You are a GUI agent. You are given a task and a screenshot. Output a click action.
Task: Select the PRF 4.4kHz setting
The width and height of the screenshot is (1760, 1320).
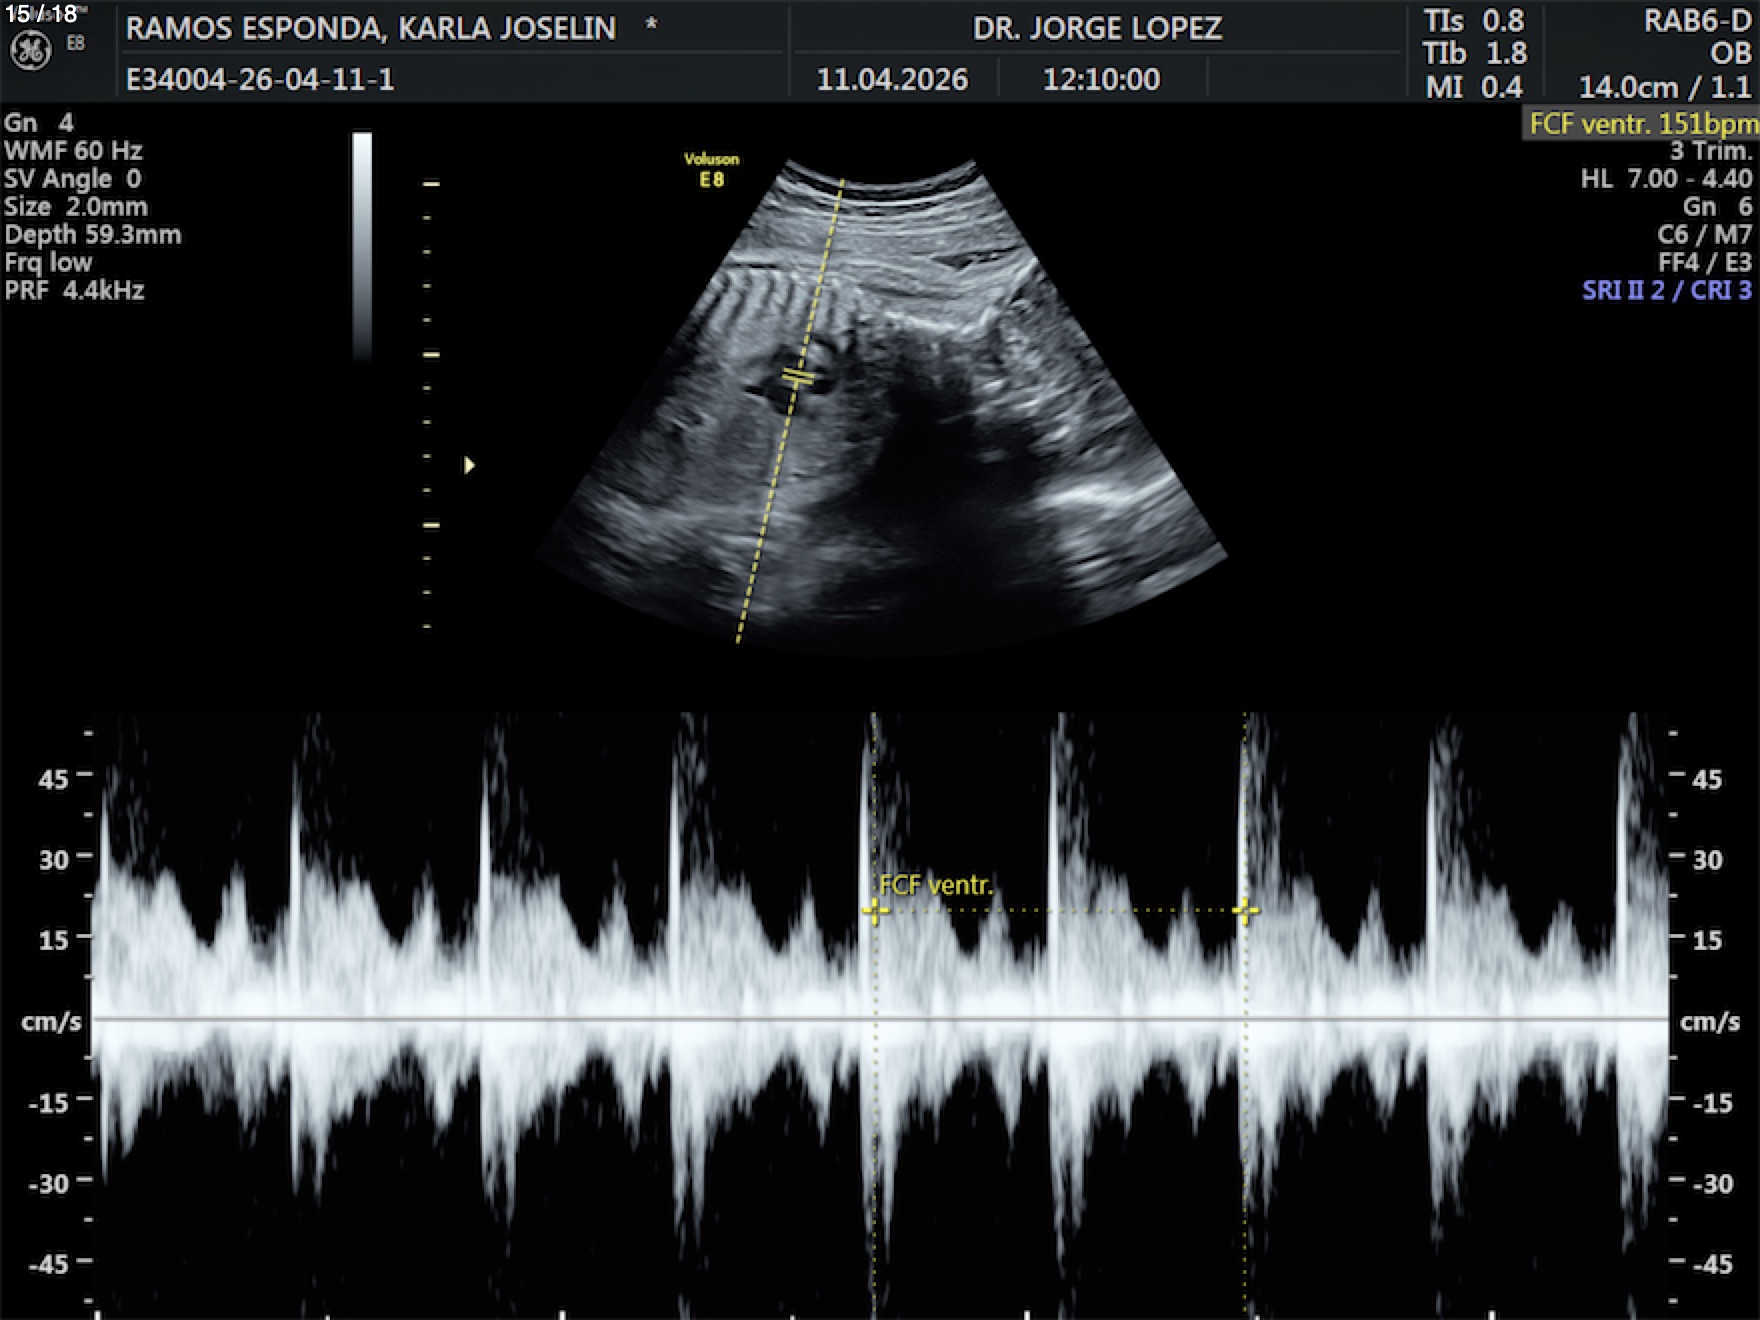pos(74,291)
